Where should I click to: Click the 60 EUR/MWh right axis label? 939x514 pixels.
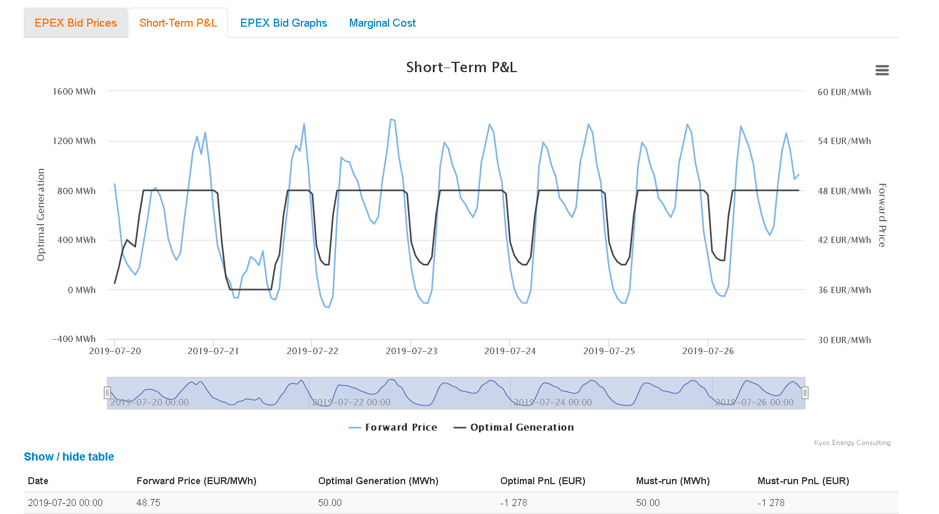[844, 92]
